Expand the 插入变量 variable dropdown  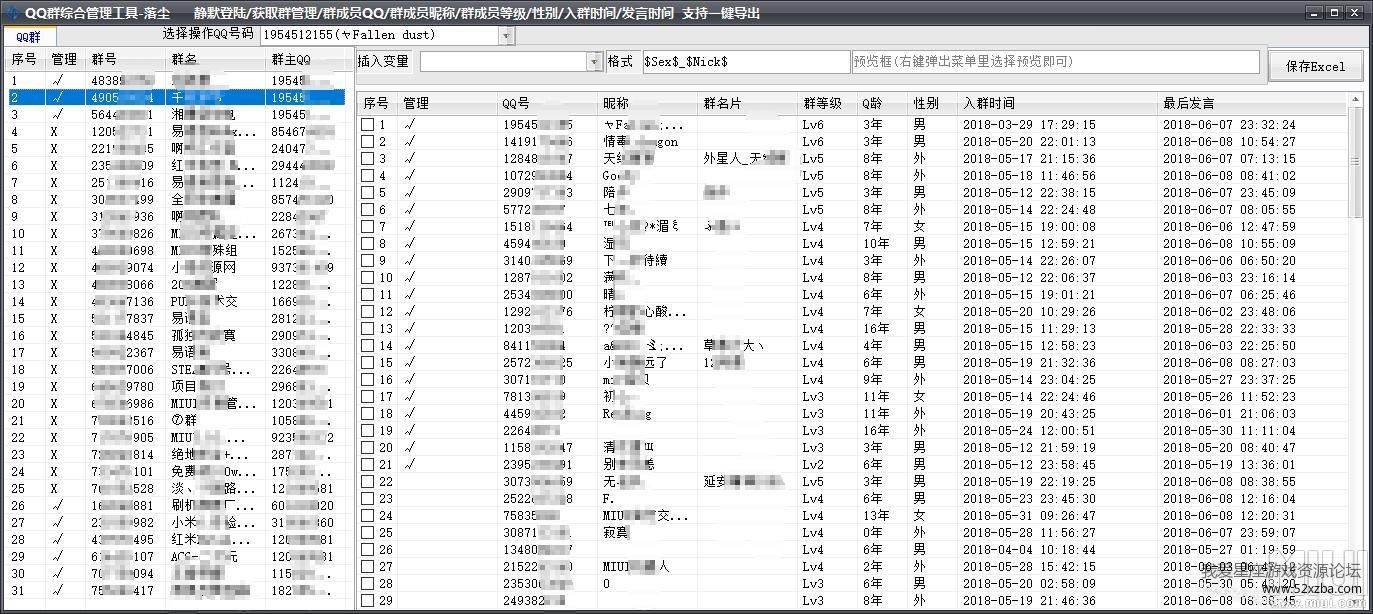[x=594, y=62]
